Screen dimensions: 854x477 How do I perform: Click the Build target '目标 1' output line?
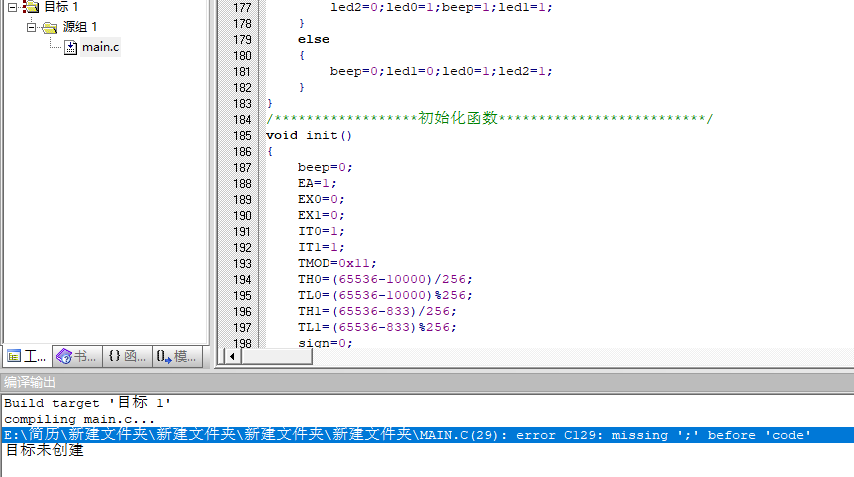tap(88, 403)
